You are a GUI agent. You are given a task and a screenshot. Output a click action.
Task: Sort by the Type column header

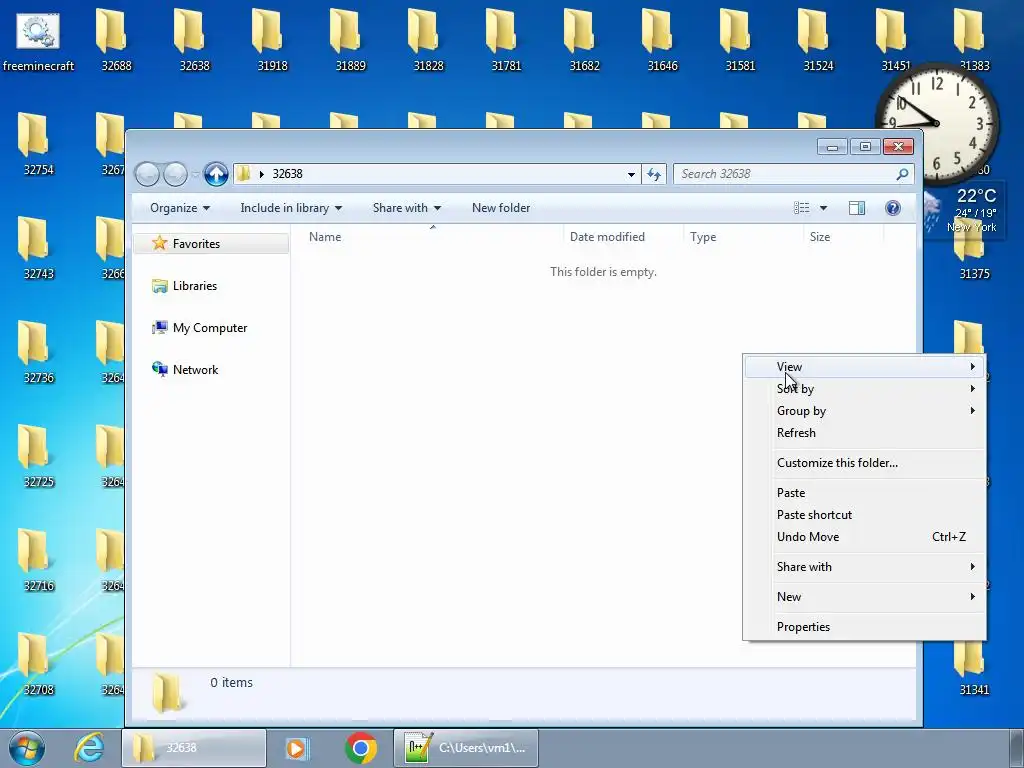(x=743, y=236)
